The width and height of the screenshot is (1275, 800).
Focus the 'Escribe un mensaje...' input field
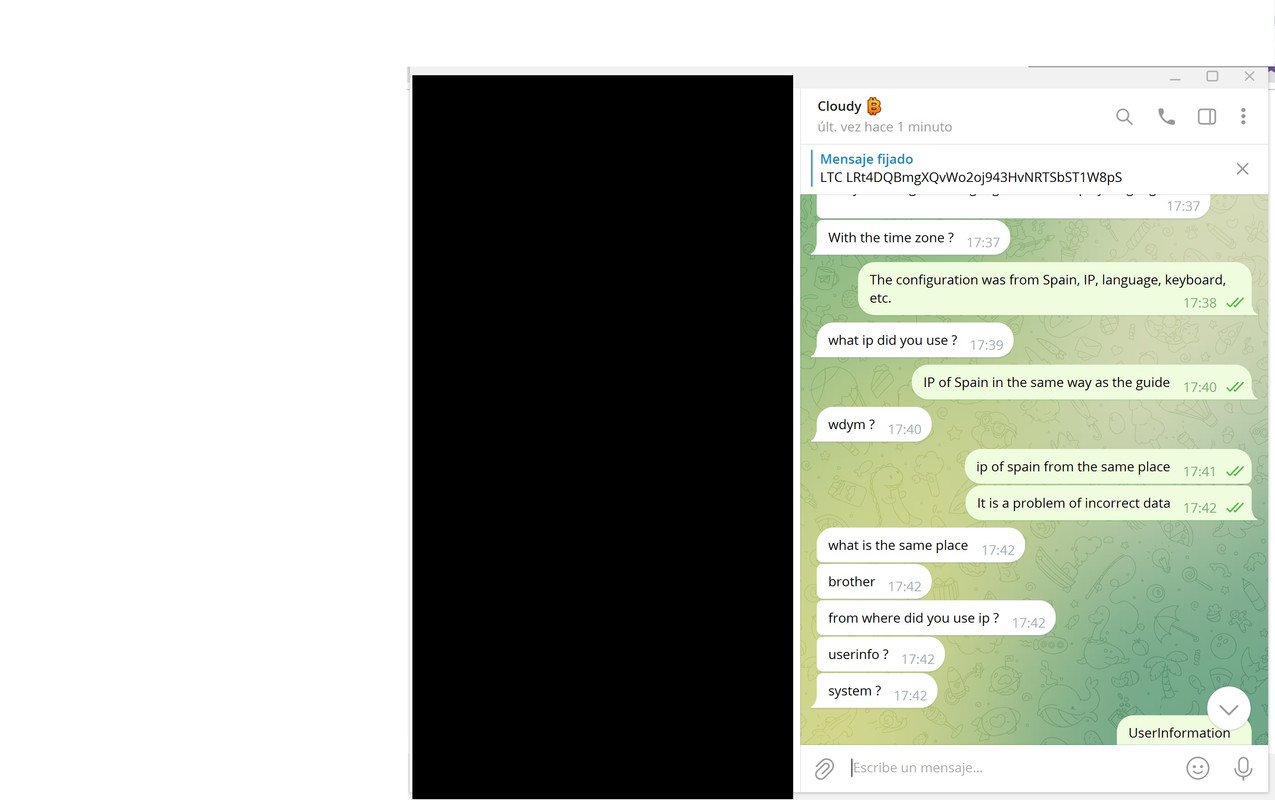(x=1010, y=768)
